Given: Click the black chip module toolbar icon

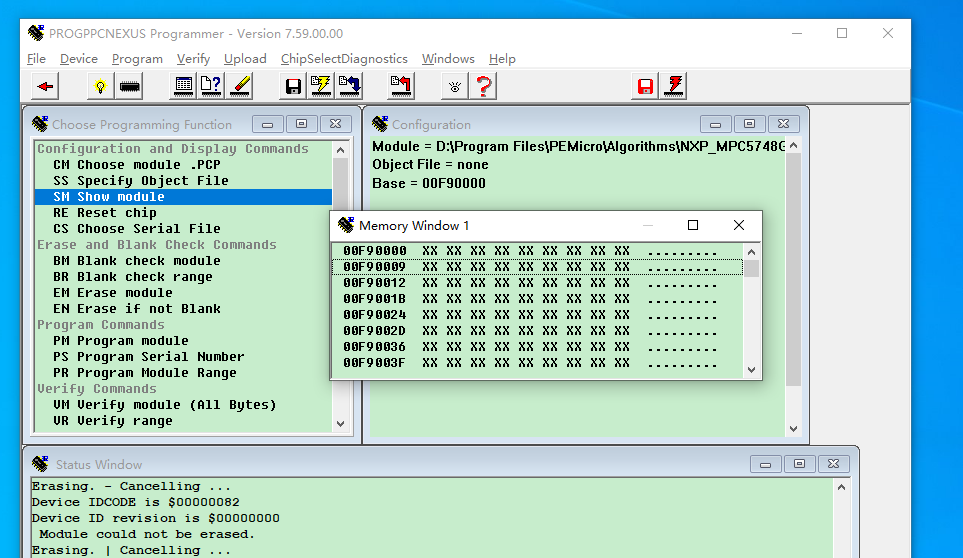Looking at the screenshot, I should (130, 86).
